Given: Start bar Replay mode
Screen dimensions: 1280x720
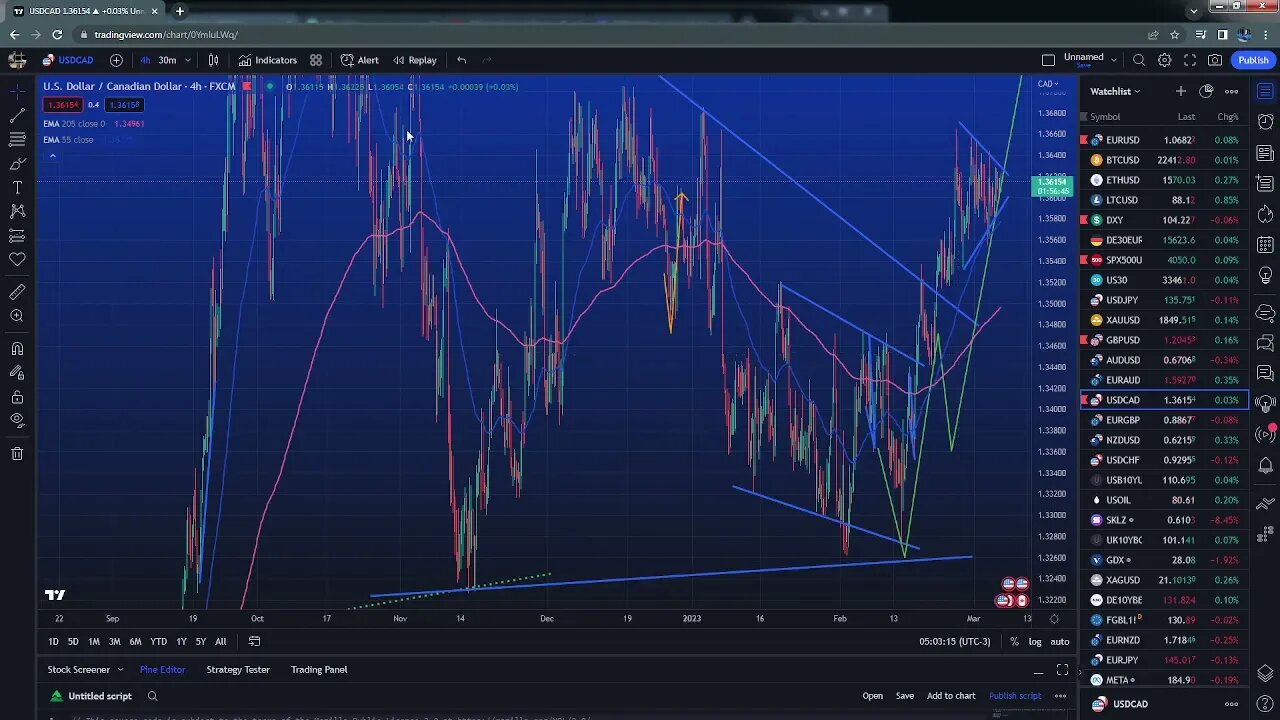Looking at the screenshot, I should tap(415, 60).
